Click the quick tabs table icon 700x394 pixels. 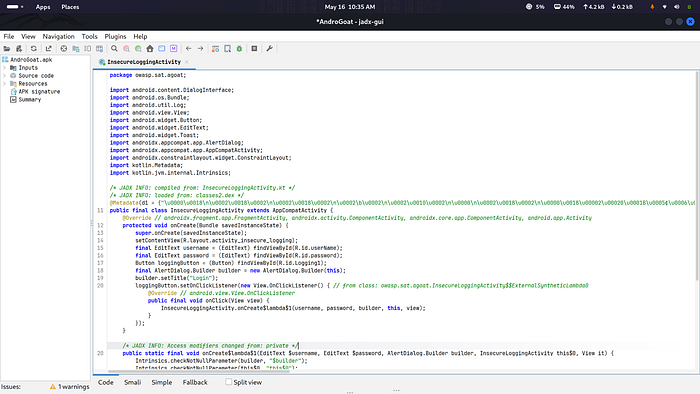pyautogui.click(x=100, y=49)
